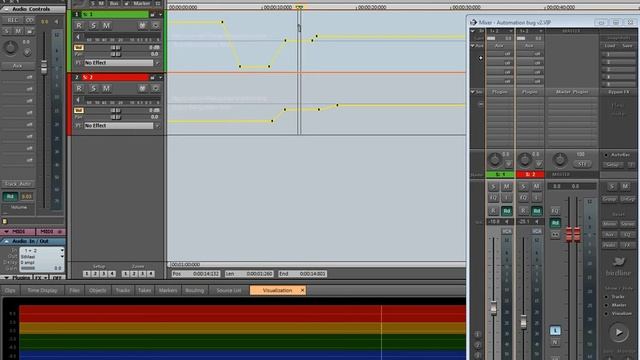Switch to the Markers tab

pos(168,291)
